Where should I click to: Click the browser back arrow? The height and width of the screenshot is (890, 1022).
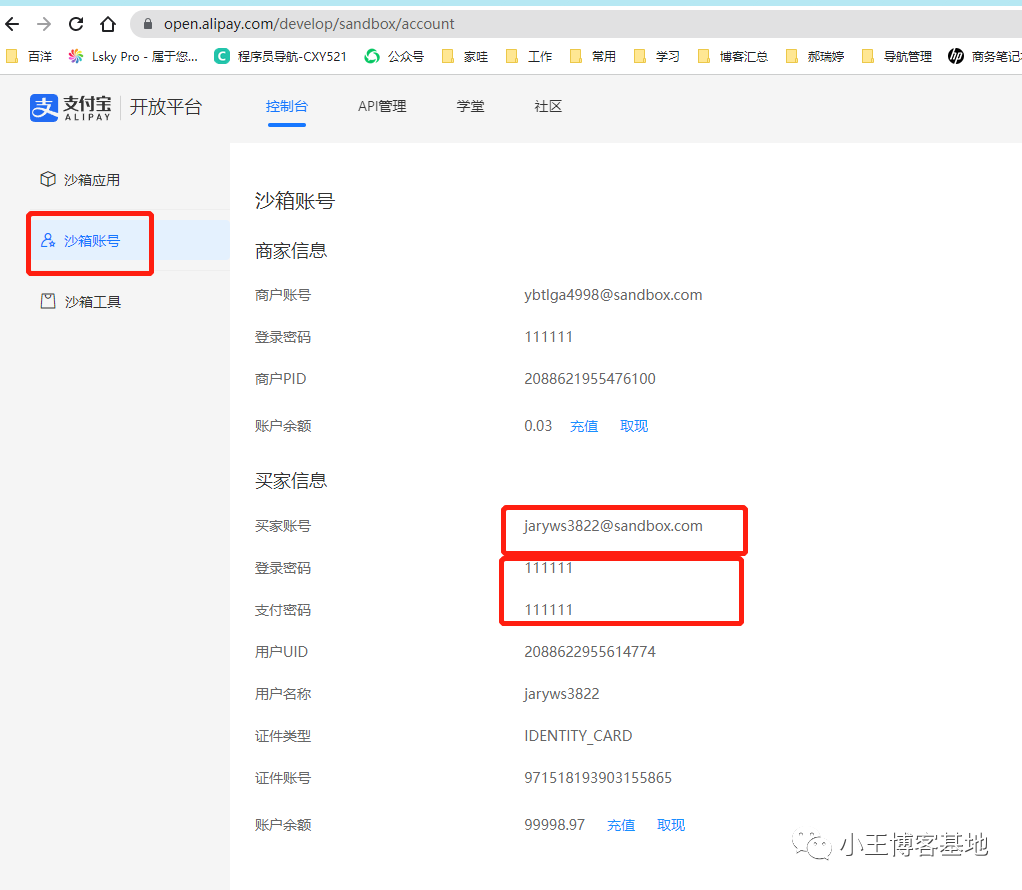(x=12, y=24)
